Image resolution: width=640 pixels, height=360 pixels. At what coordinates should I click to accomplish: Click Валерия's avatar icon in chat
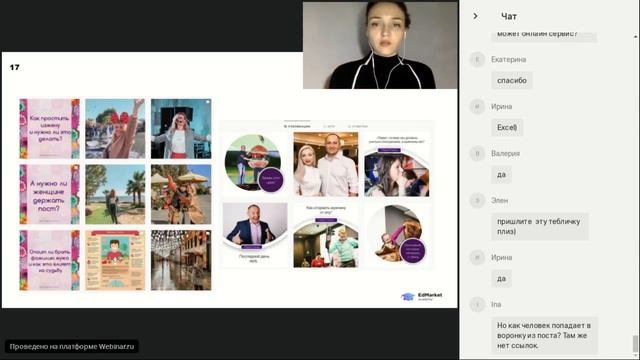coord(477,153)
